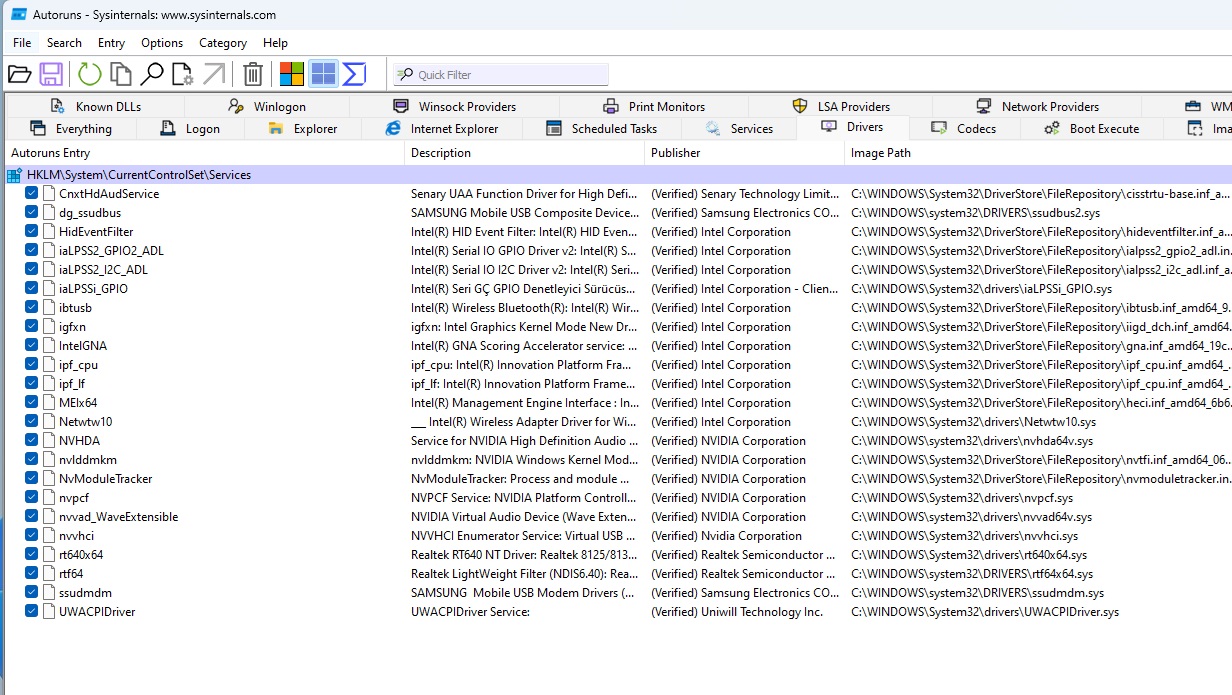Click the file icon beside rtf64
Image resolution: width=1232 pixels, height=695 pixels.
click(49, 574)
